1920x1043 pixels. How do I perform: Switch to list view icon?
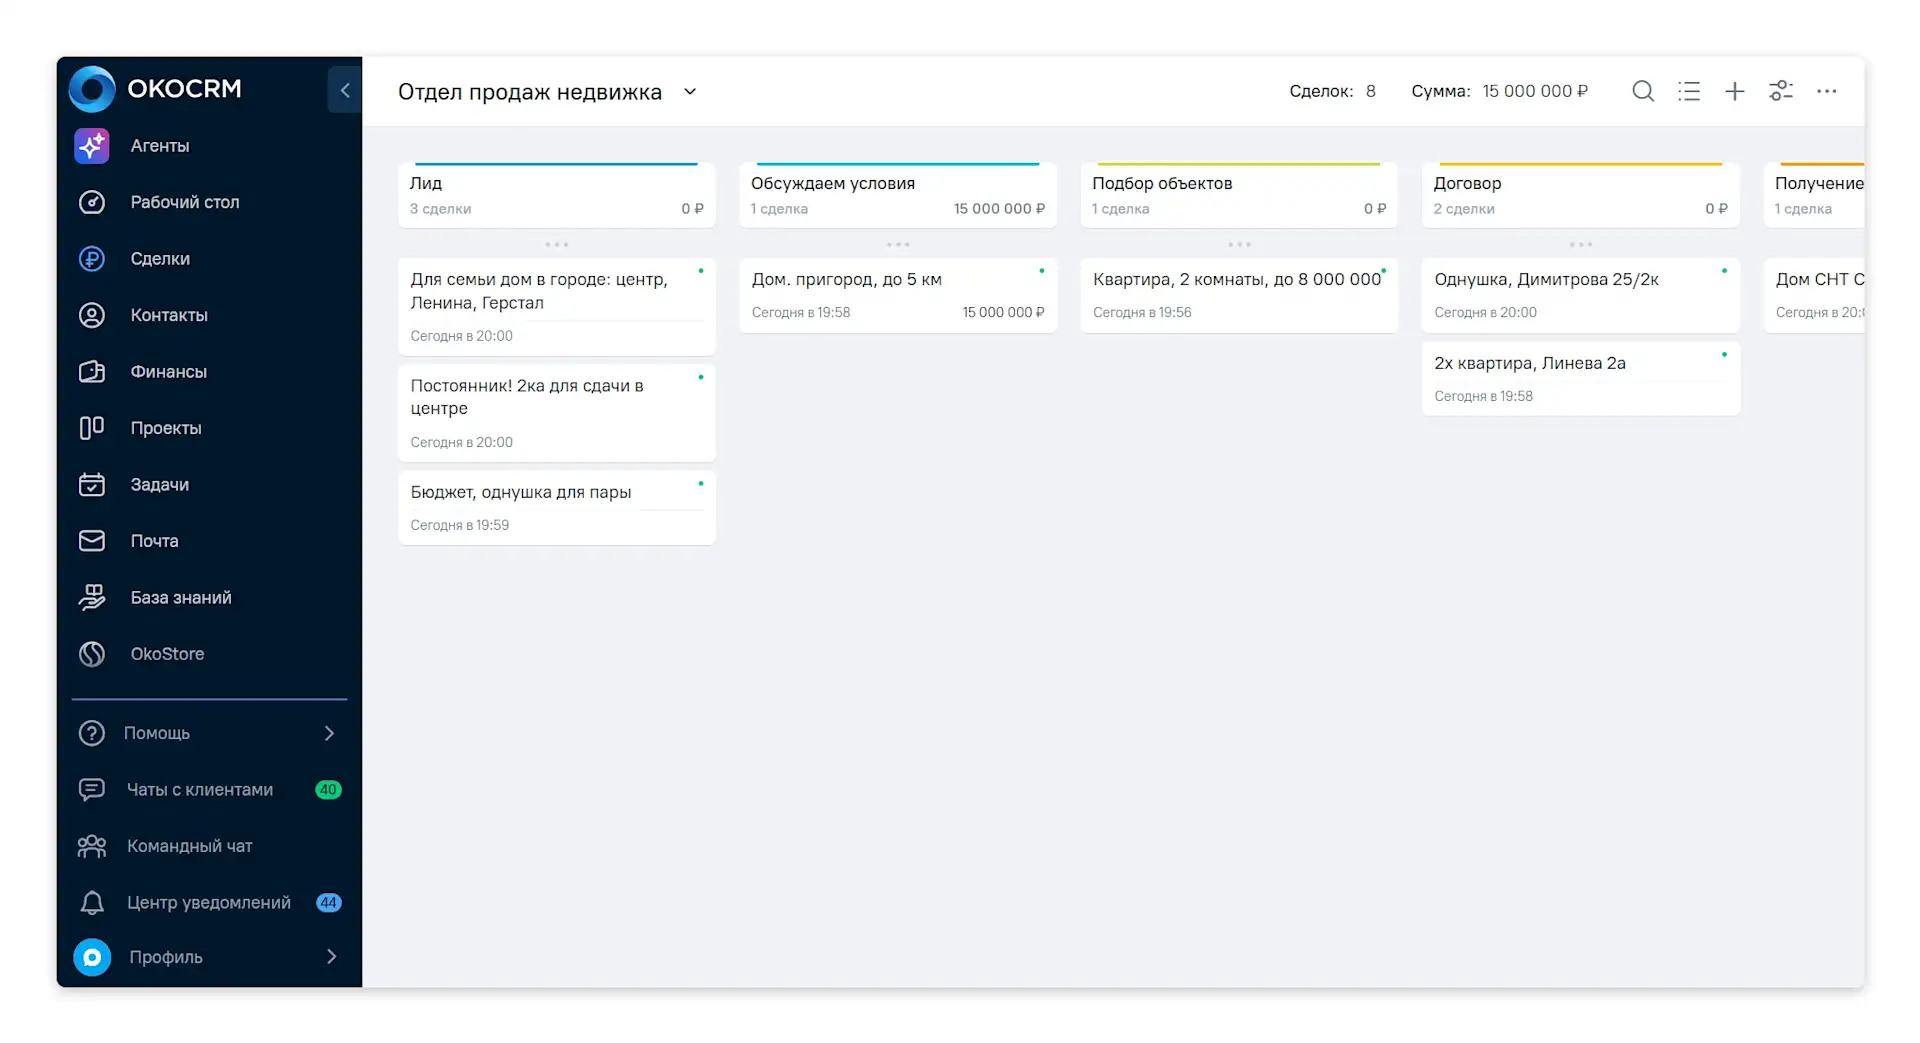(1688, 91)
